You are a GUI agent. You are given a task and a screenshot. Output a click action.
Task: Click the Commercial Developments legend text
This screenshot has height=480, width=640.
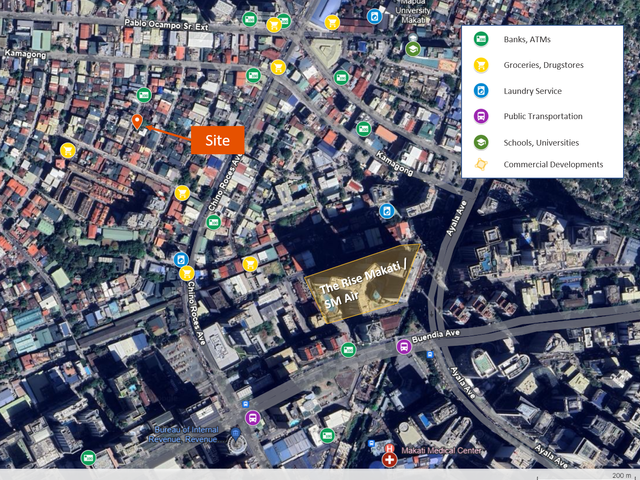click(x=553, y=164)
